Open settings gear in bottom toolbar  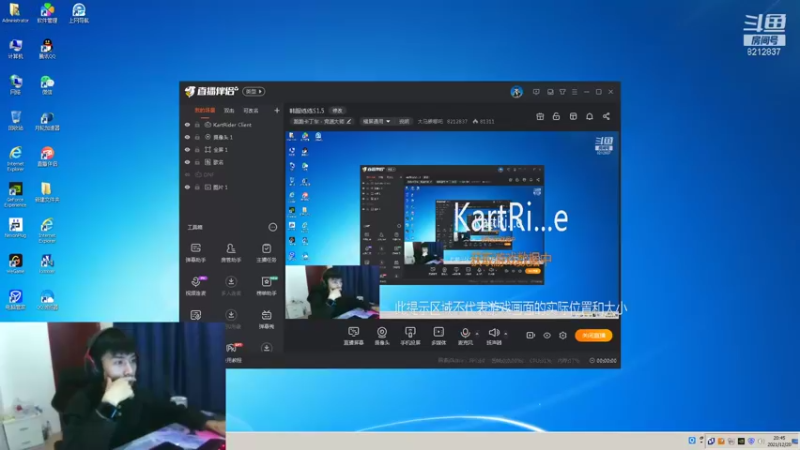(x=563, y=335)
